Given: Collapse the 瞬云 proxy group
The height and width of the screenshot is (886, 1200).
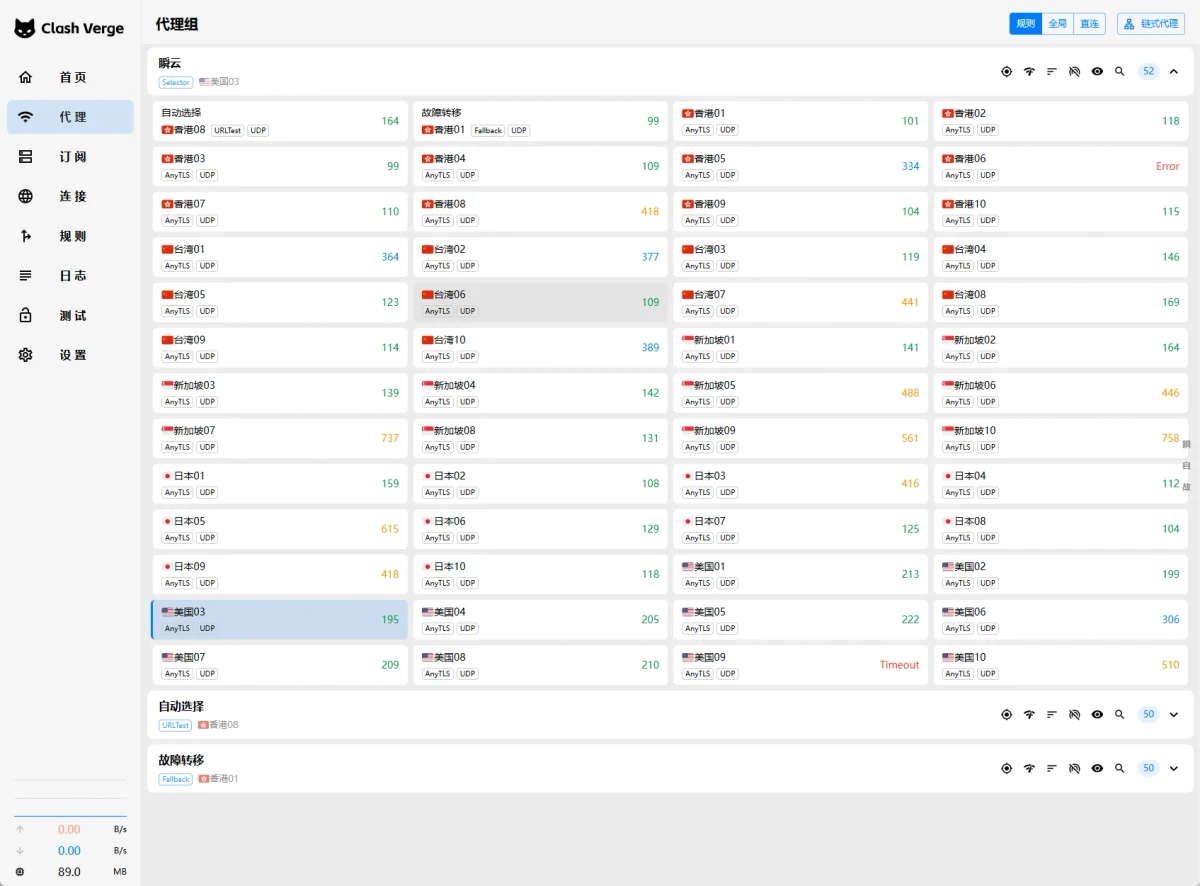Looking at the screenshot, I should click(1174, 71).
